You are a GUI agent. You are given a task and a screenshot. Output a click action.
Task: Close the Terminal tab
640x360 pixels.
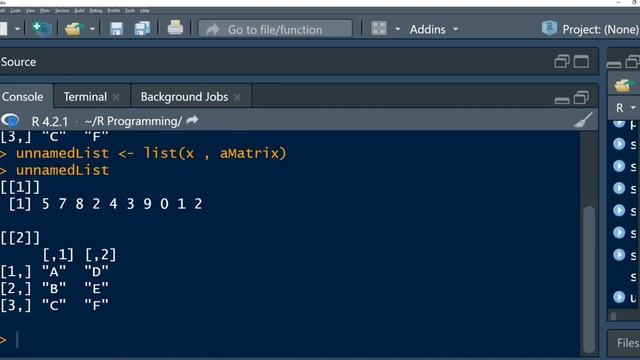click(x=116, y=97)
